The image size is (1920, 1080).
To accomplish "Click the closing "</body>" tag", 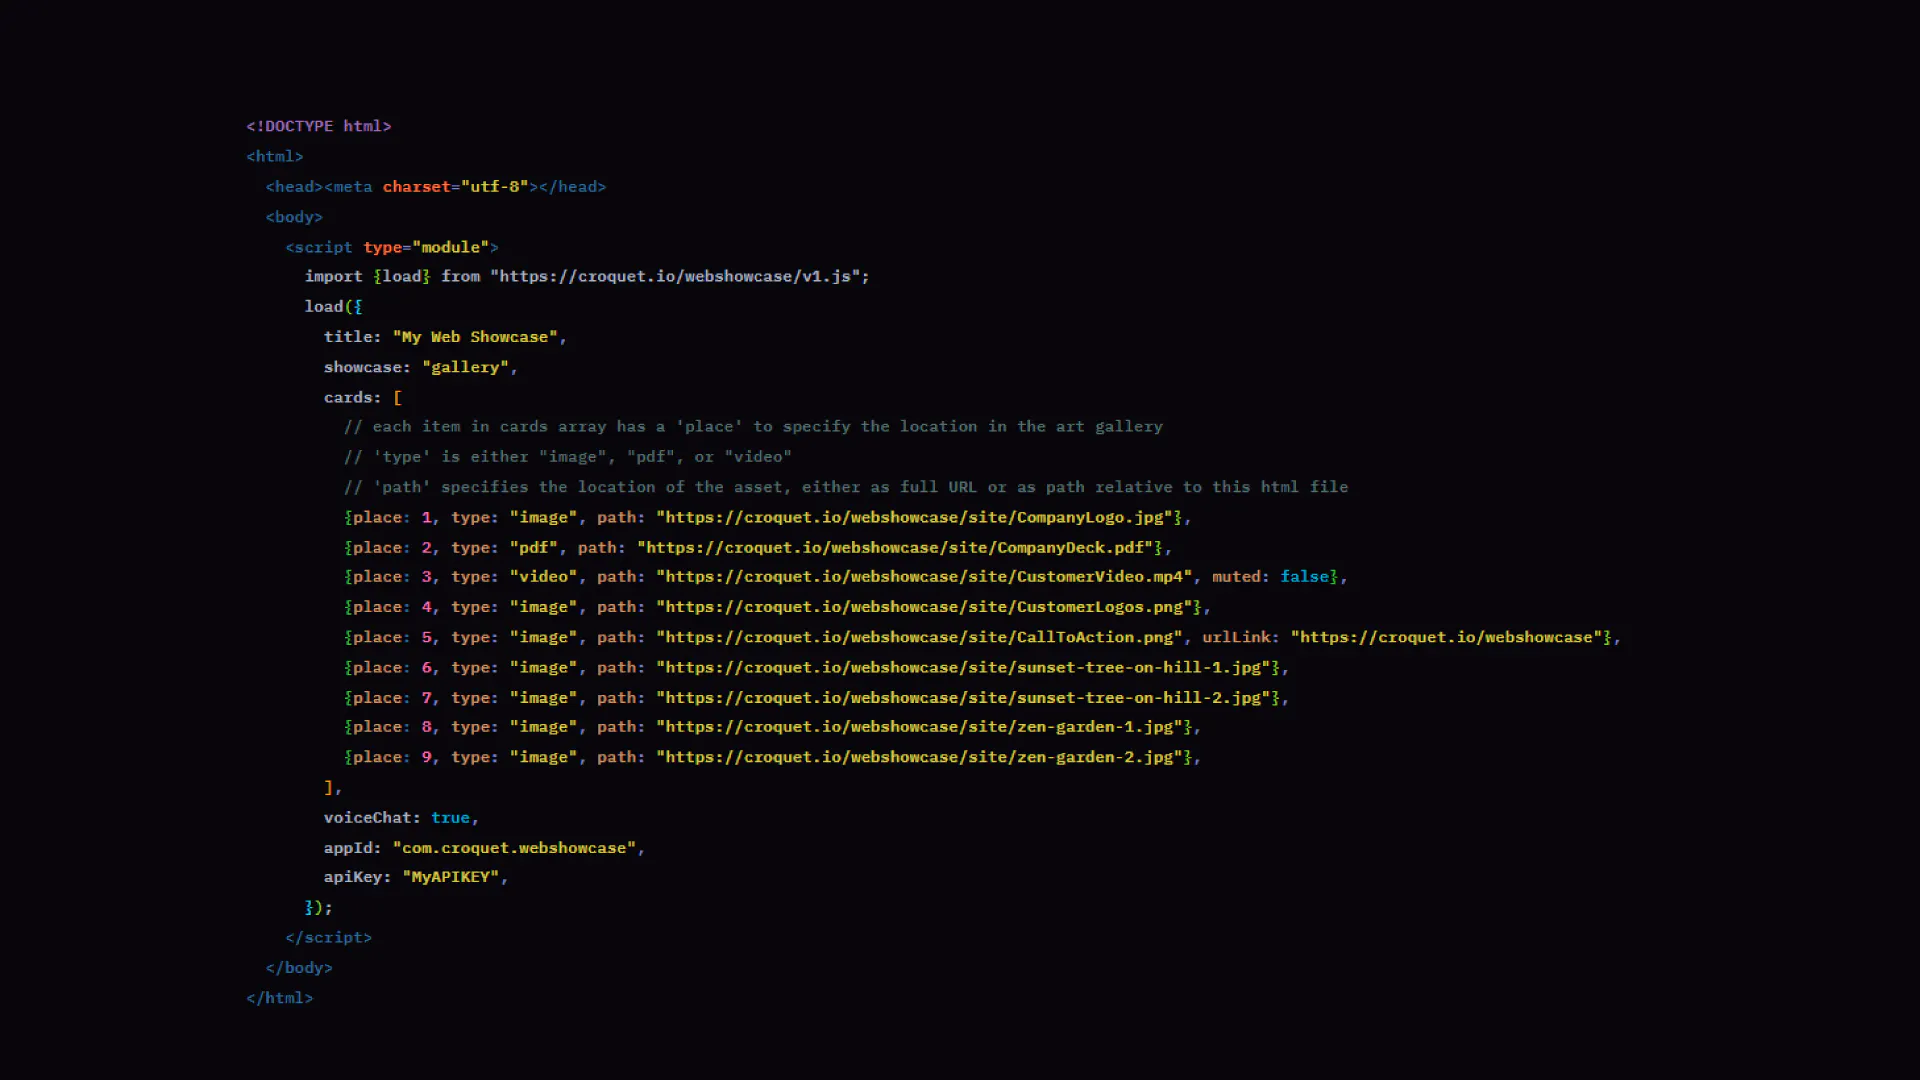I will pyautogui.click(x=299, y=967).
